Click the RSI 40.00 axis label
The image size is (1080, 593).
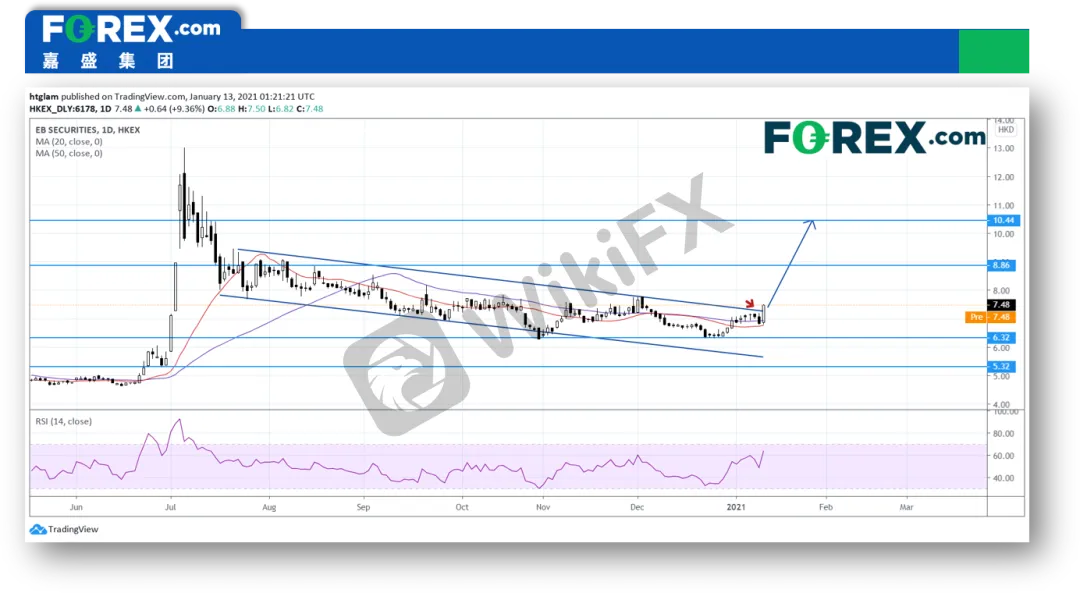pyautogui.click(x=1004, y=477)
